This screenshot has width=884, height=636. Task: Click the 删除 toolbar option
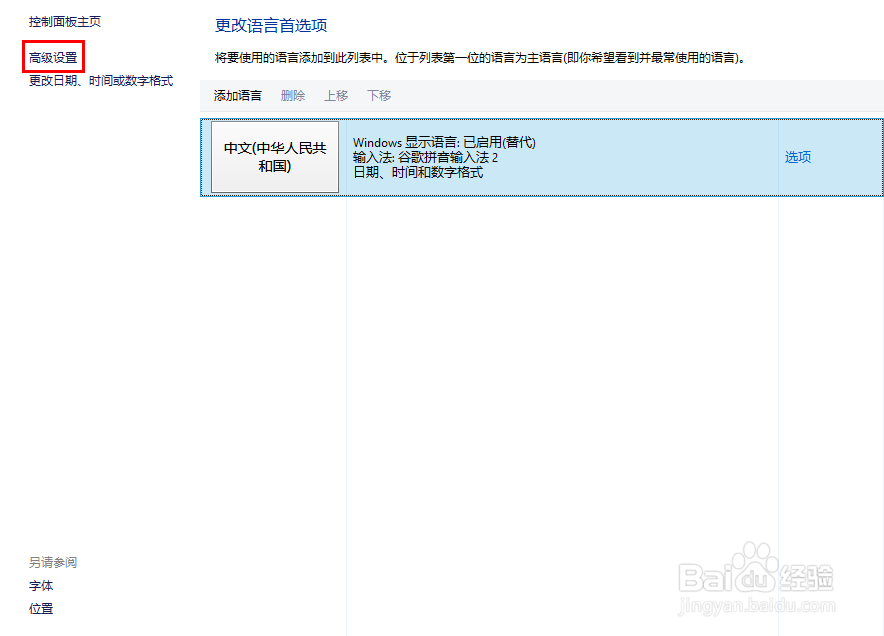point(293,95)
